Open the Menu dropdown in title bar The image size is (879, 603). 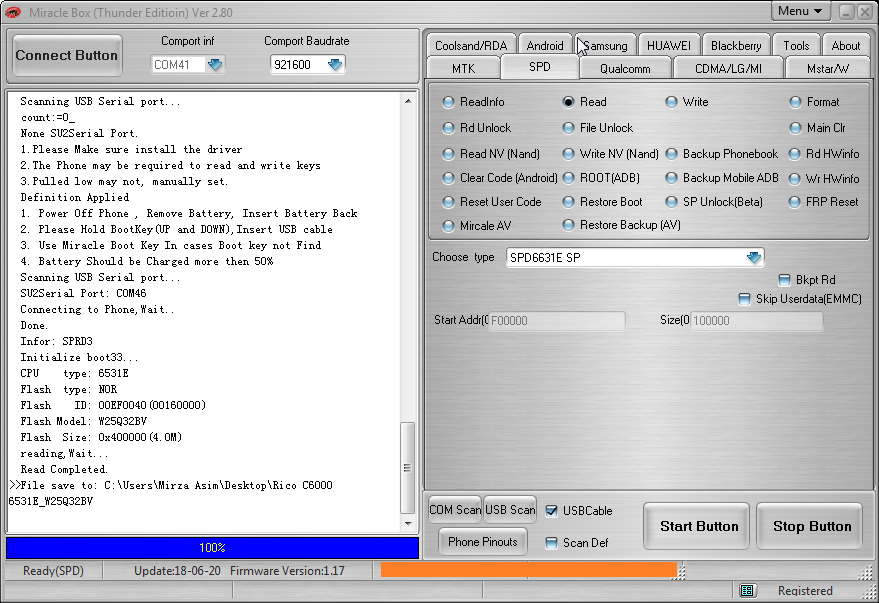(800, 11)
